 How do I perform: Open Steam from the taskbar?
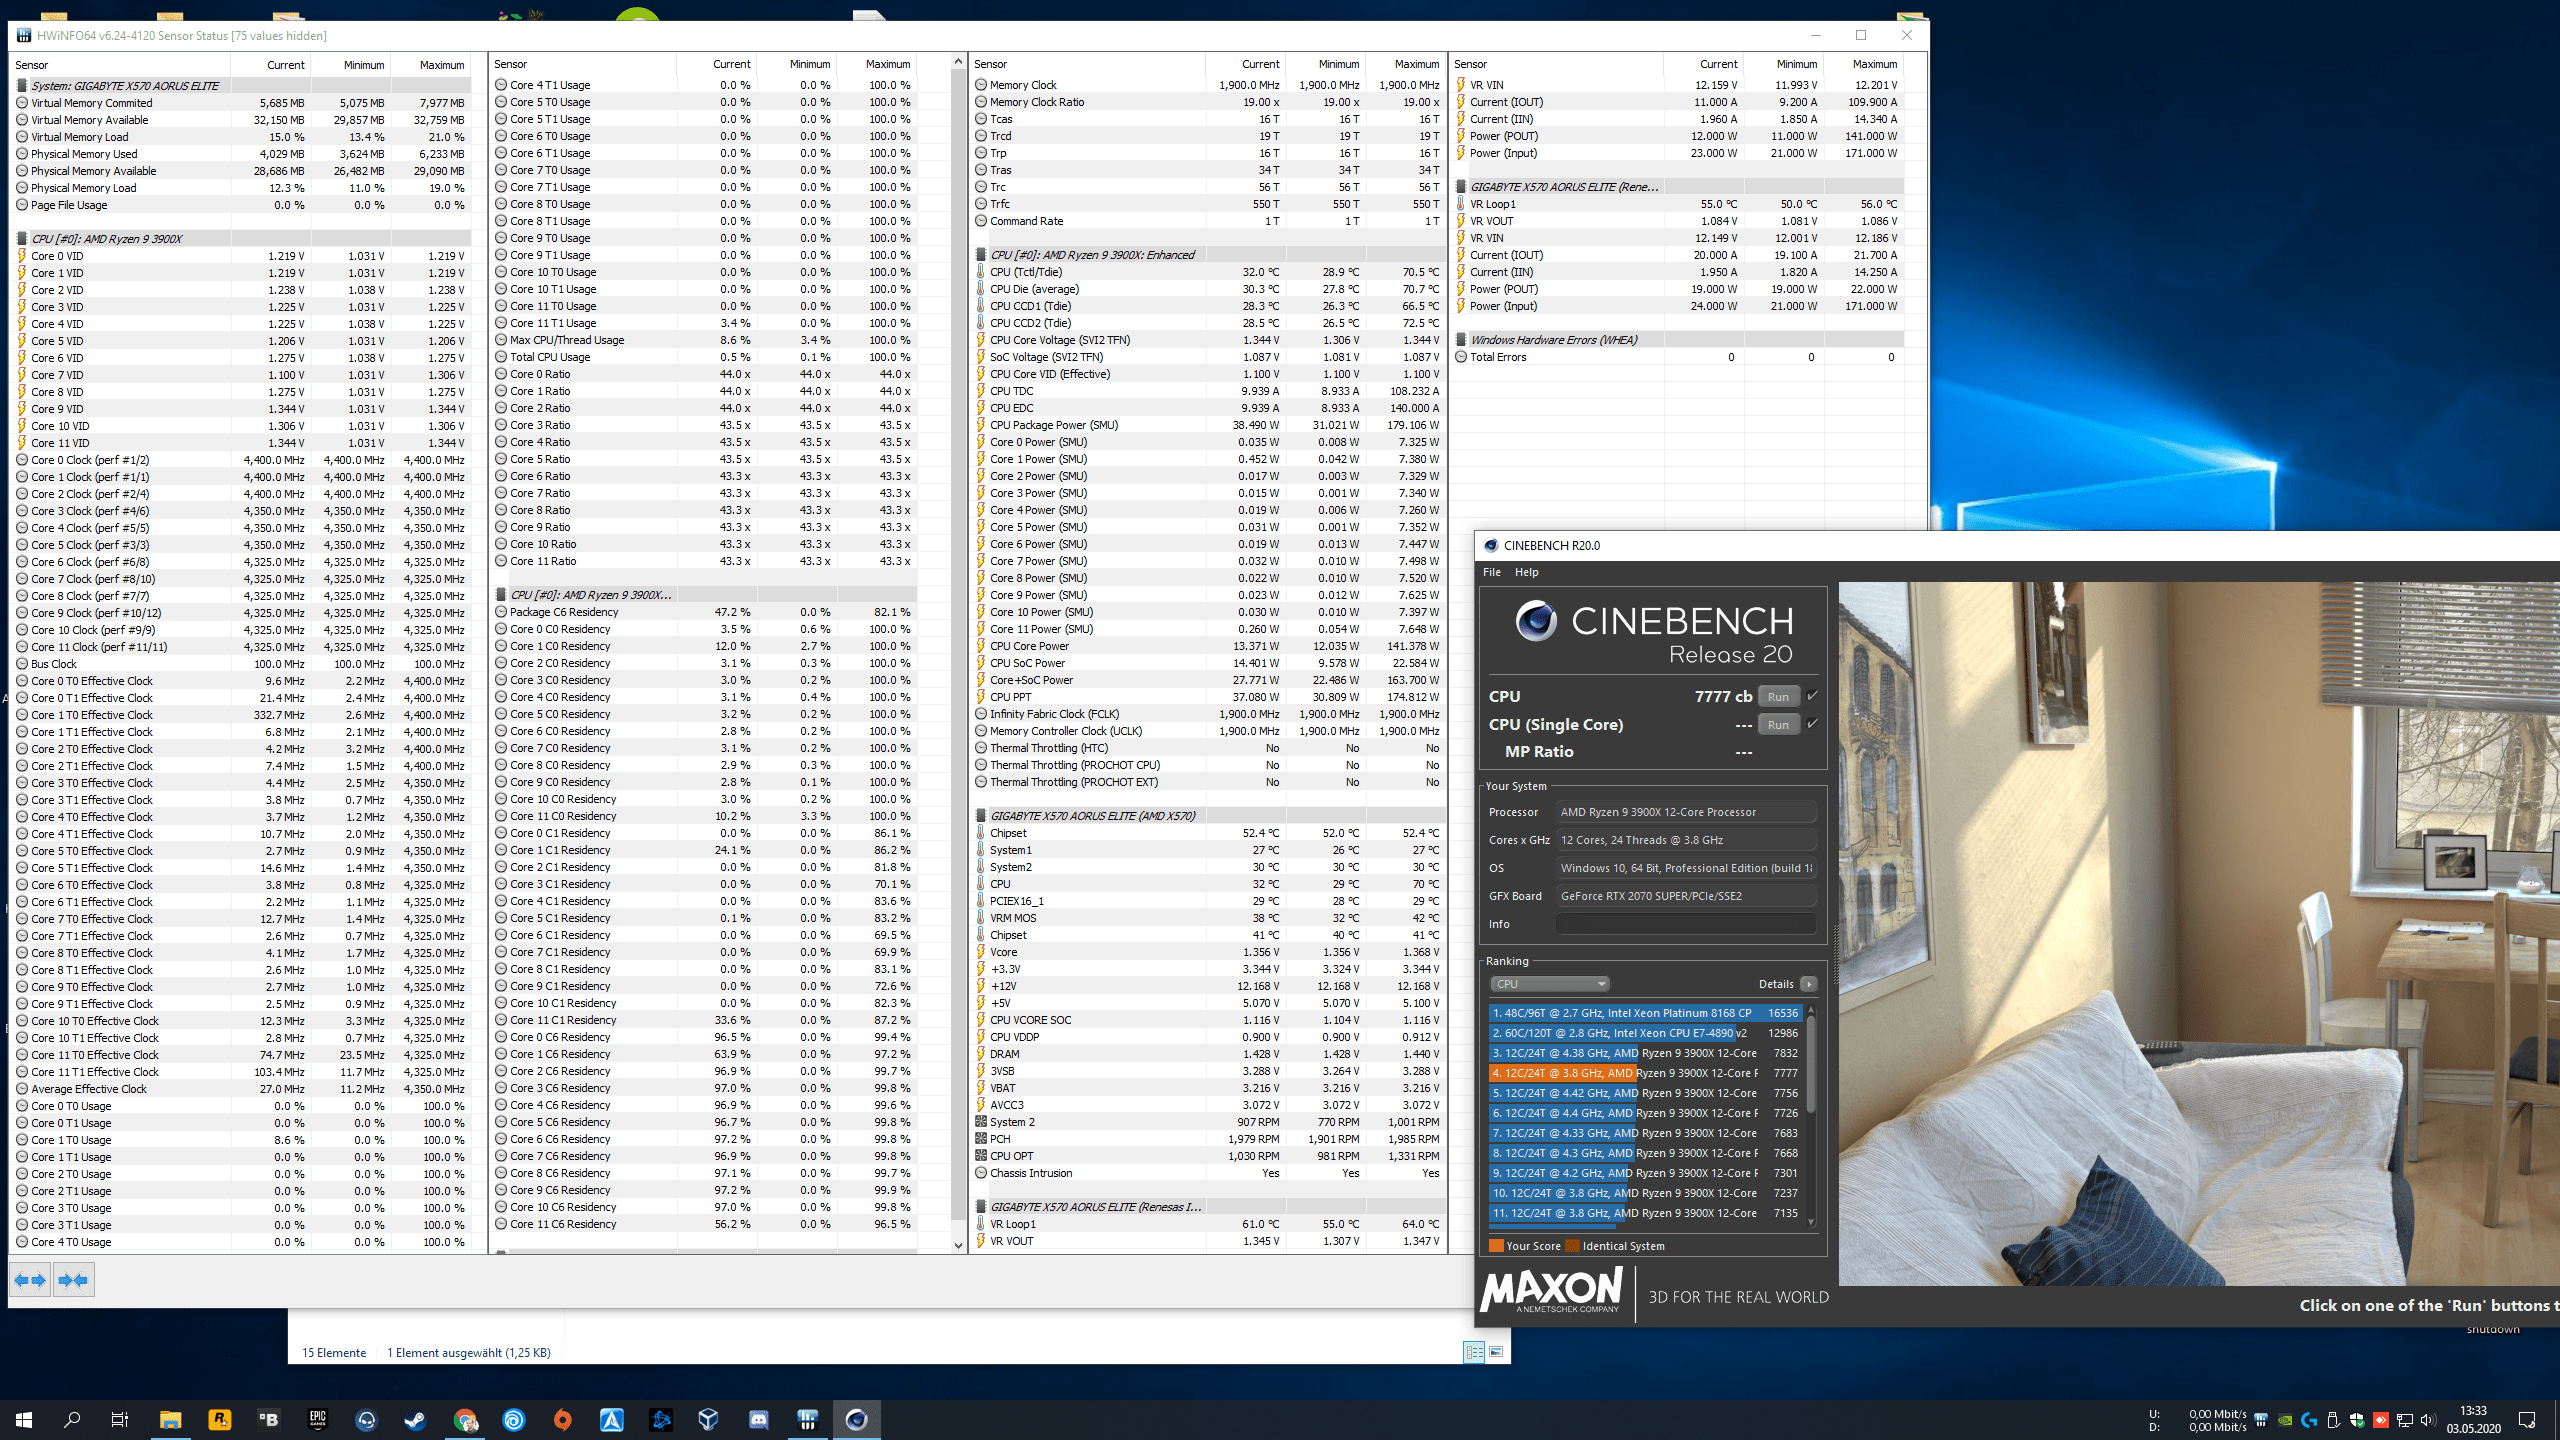pos(415,1419)
